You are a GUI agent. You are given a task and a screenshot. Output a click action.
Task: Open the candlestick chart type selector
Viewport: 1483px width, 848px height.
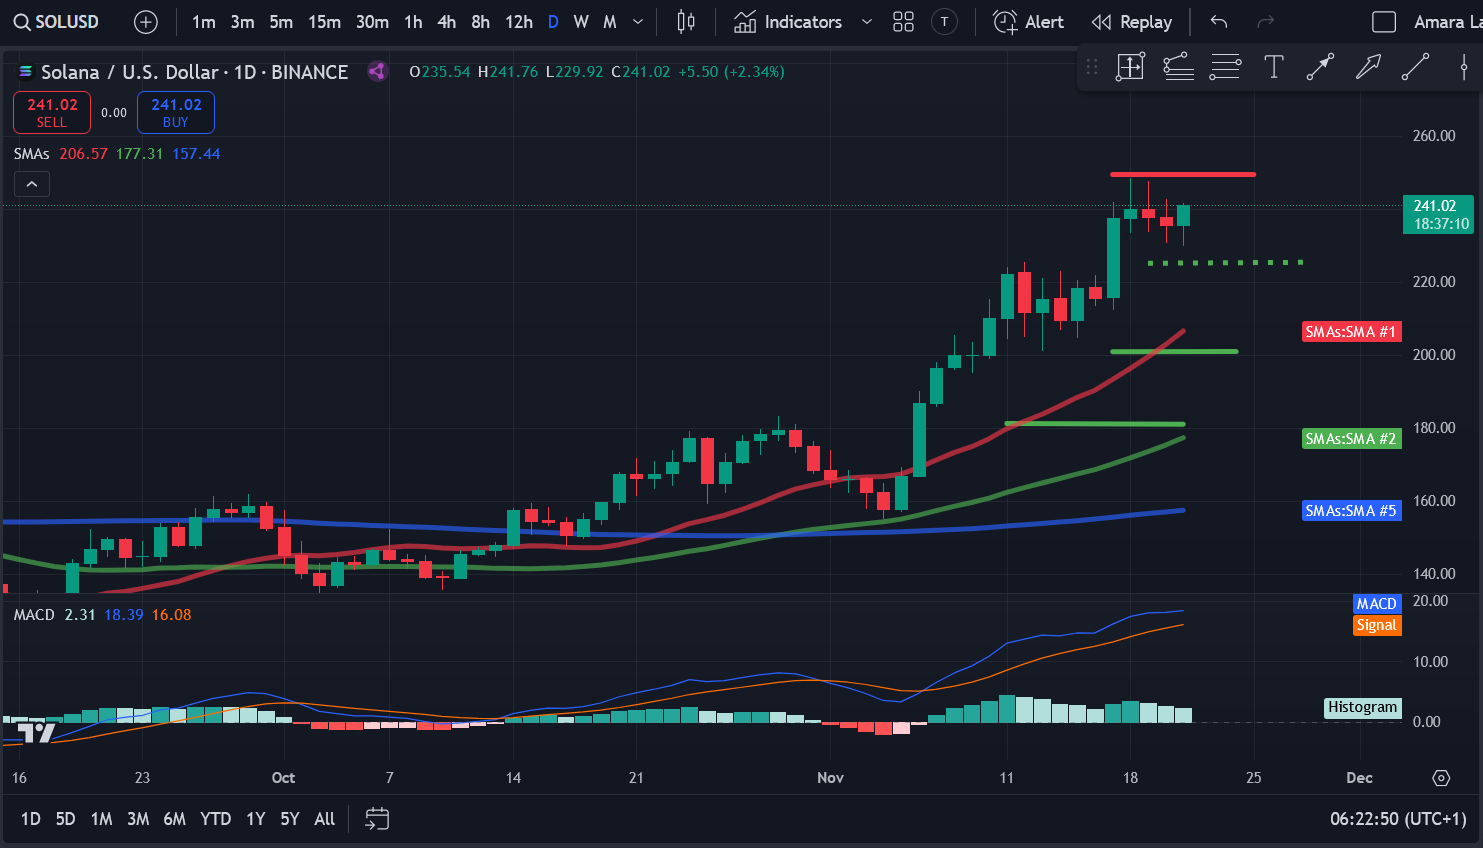686,22
